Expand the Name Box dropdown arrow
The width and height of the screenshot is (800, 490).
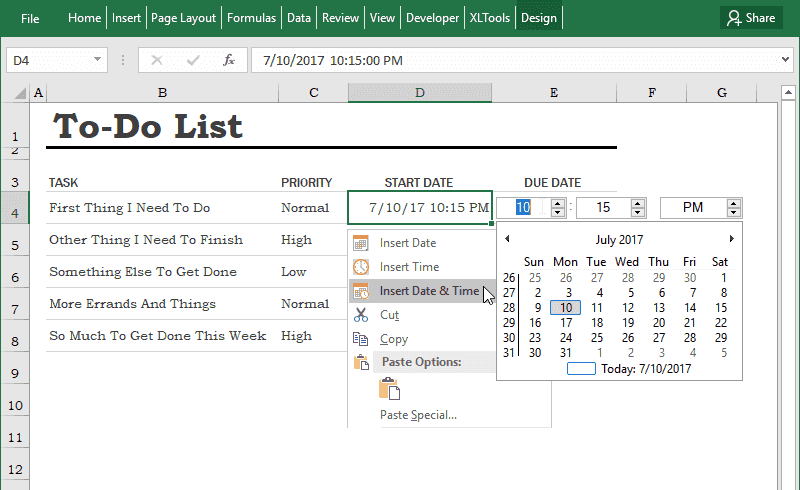(97, 60)
